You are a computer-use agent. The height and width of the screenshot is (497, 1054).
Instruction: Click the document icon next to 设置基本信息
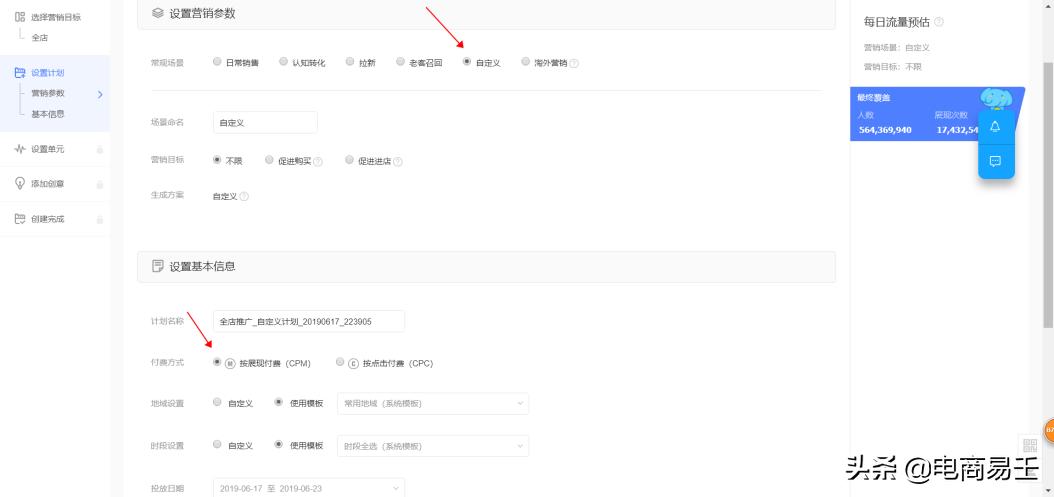158,266
